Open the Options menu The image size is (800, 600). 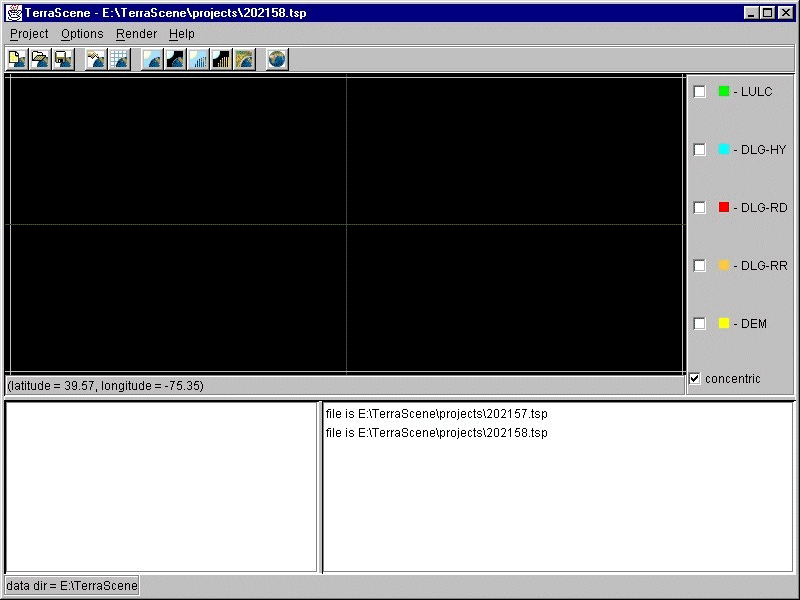[82, 34]
